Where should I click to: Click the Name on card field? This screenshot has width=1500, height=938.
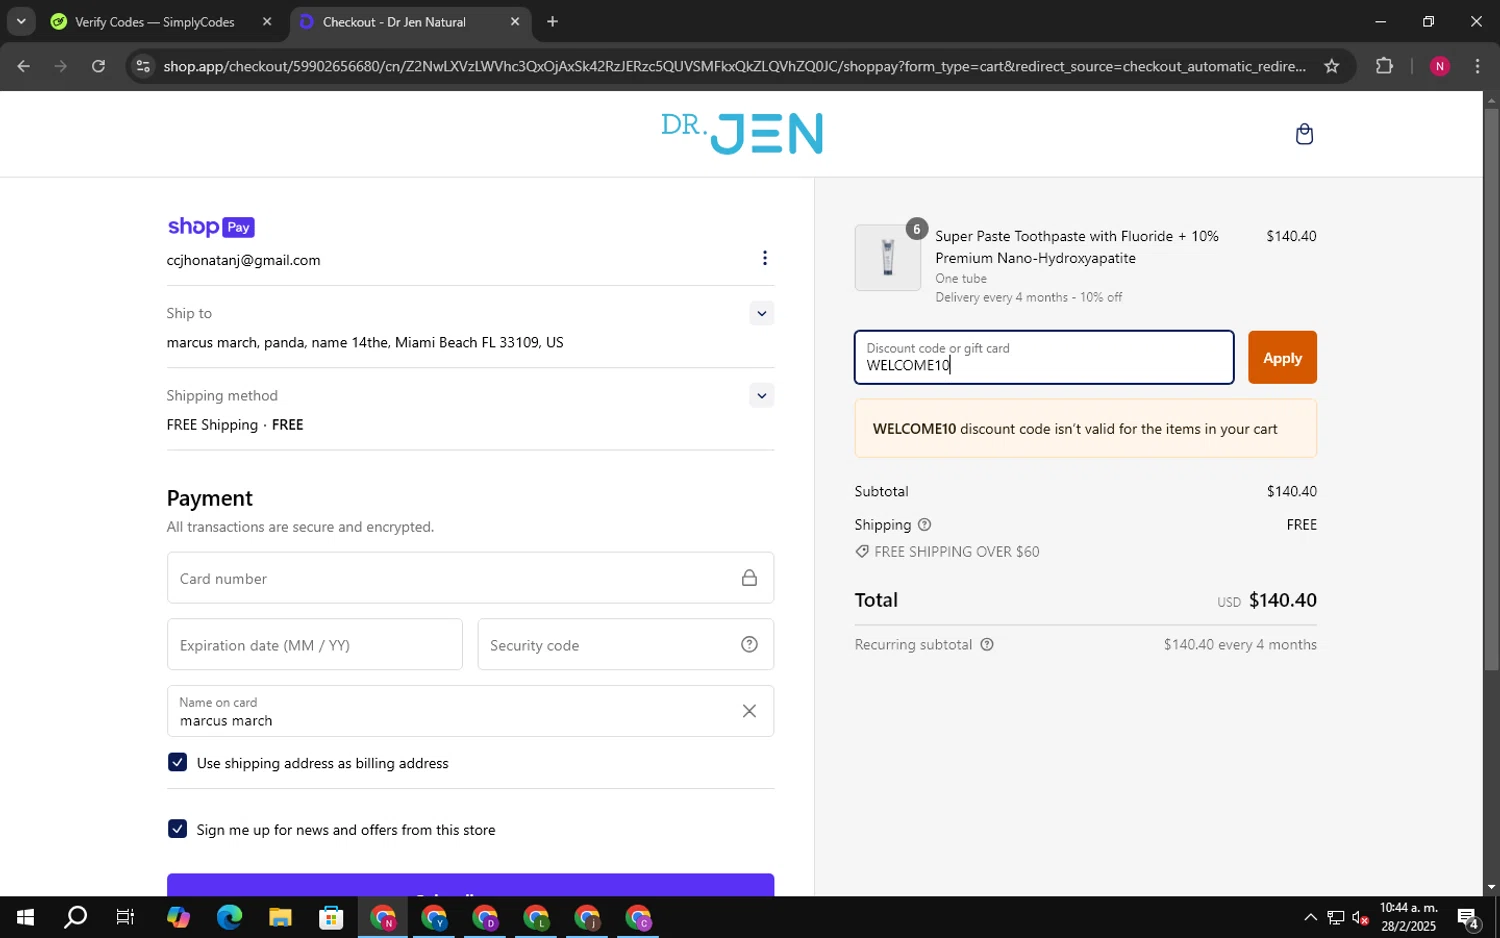point(470,711)
